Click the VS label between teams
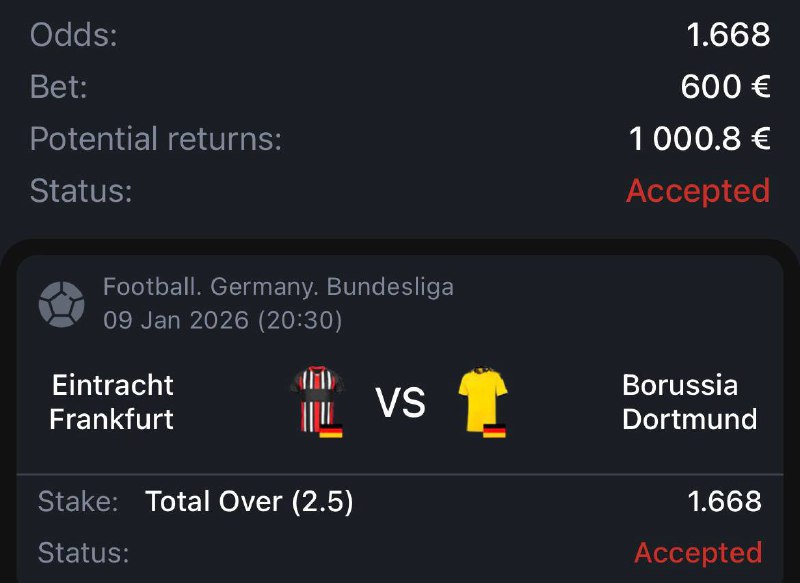The width and height of the screenshot is (800, 583). click(x=400, y=403)
